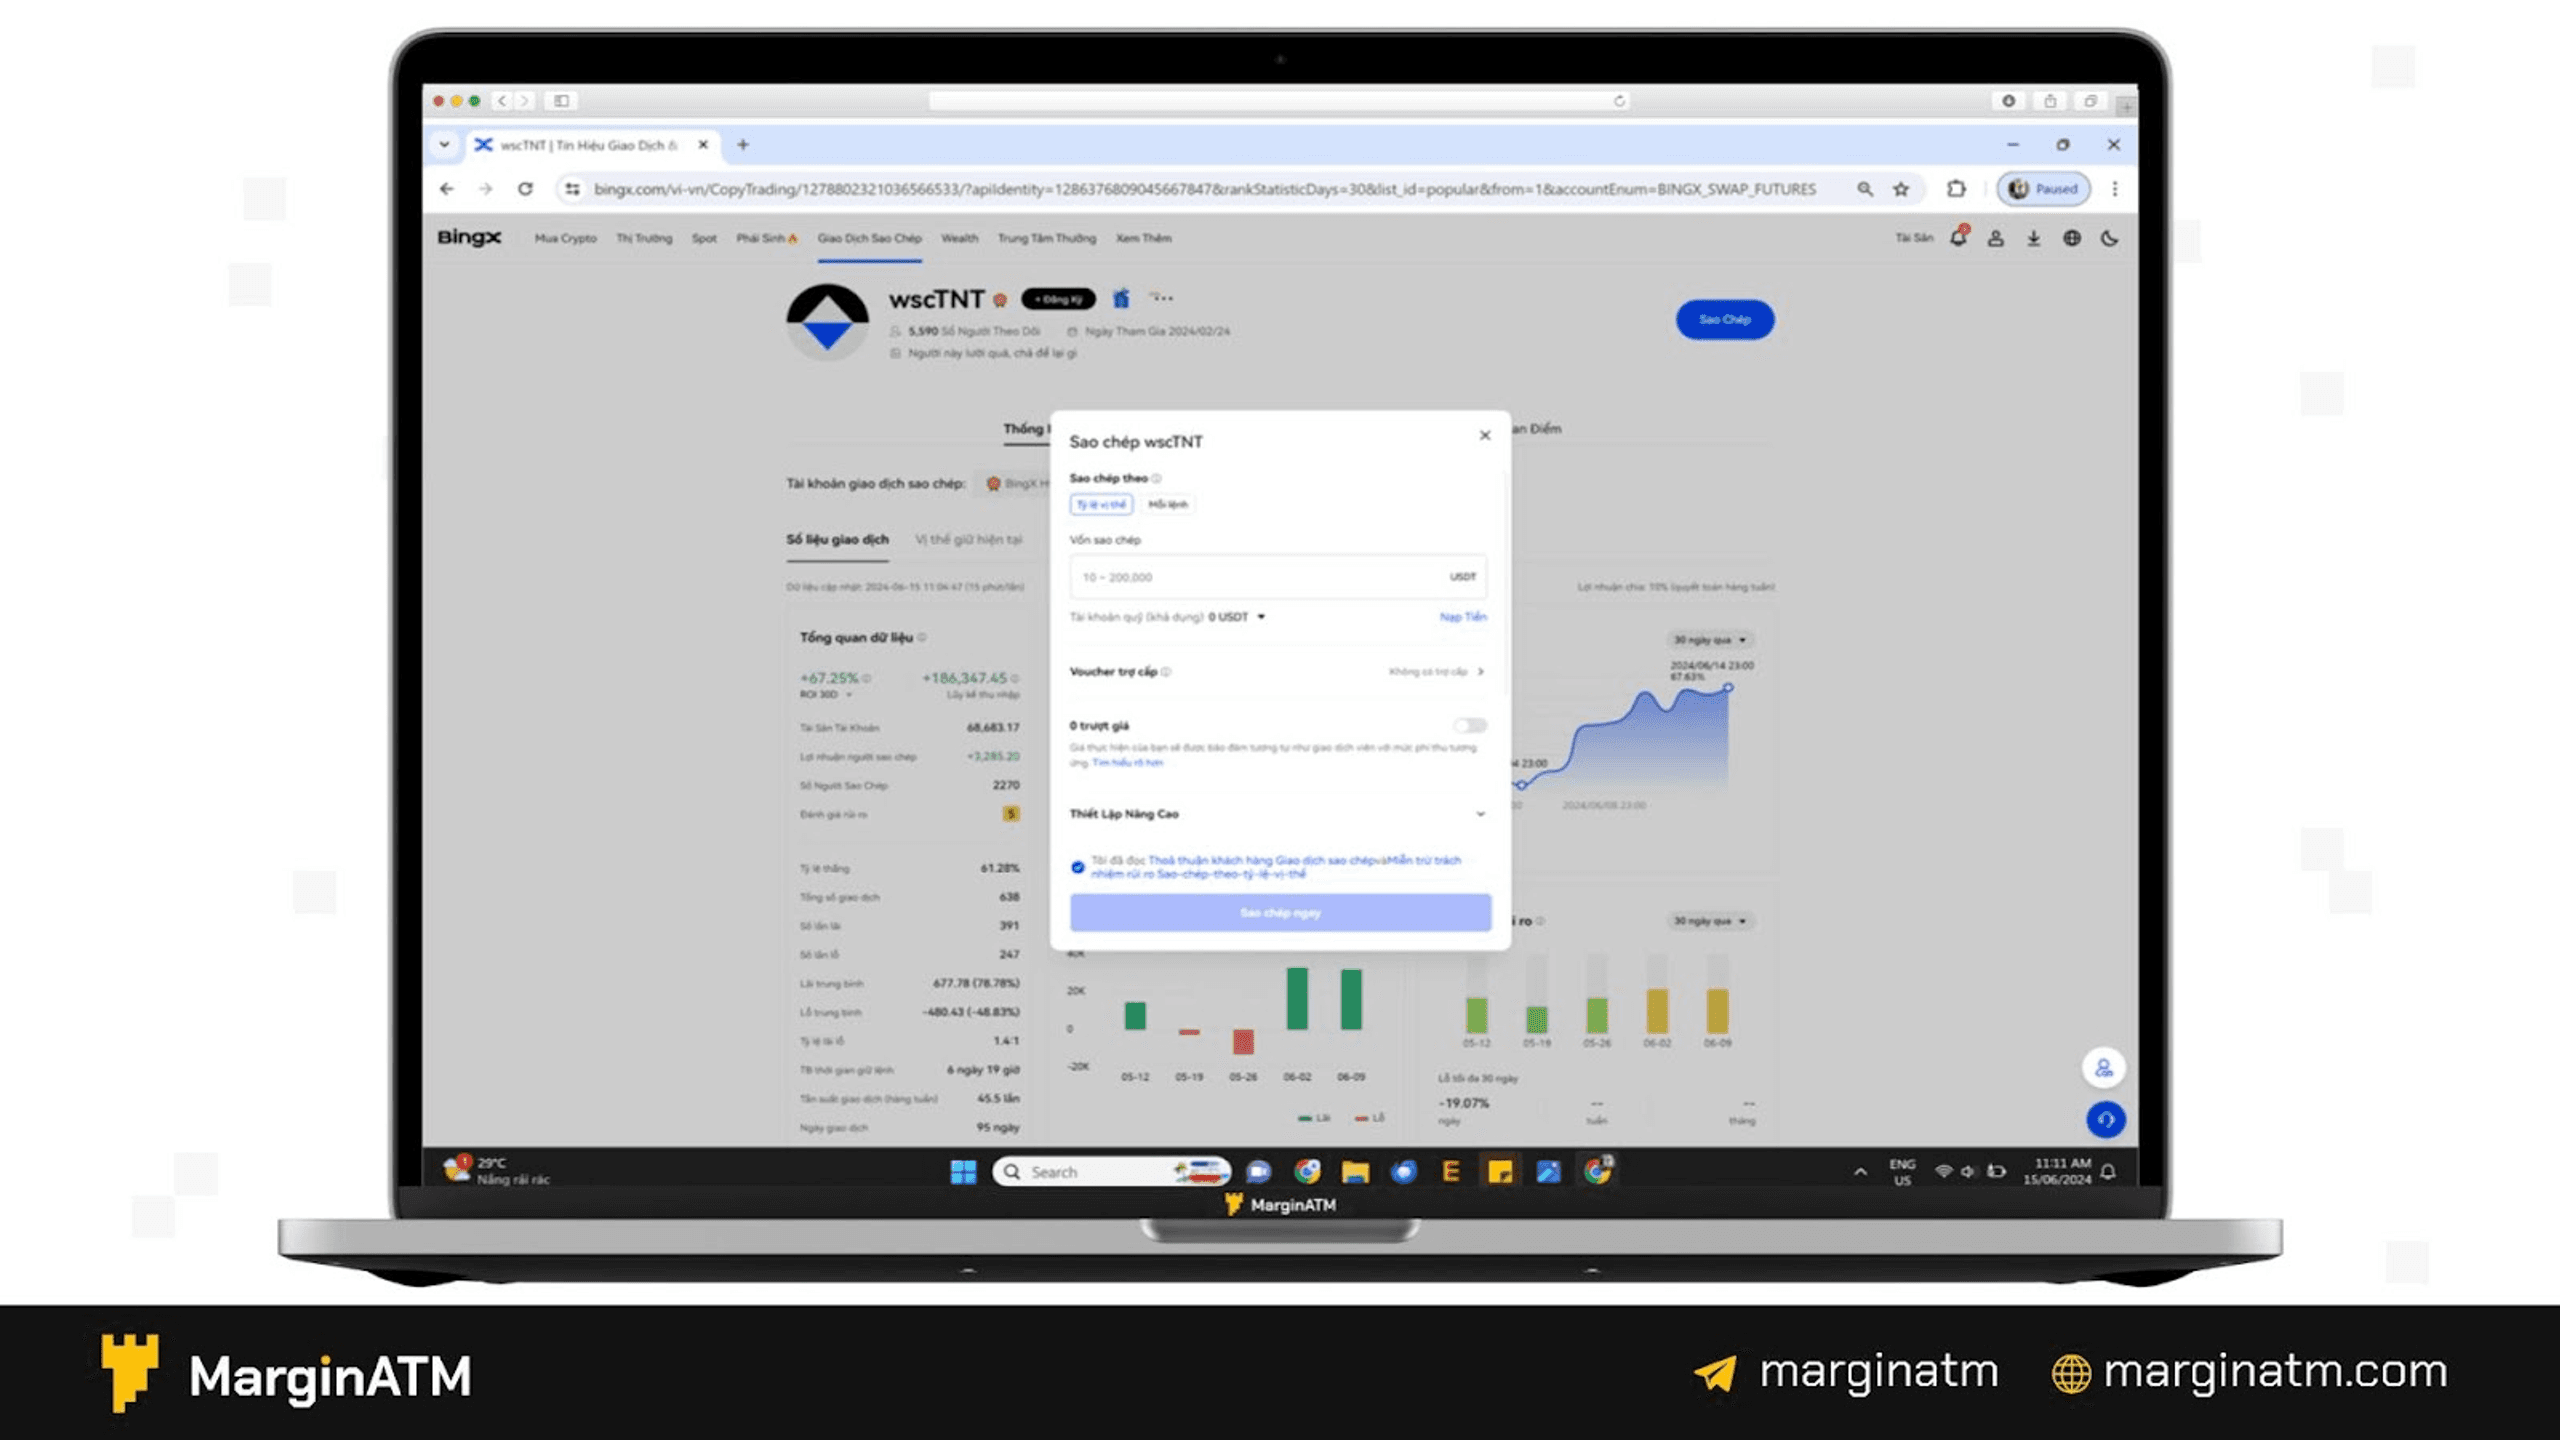Click the Paused profile chip

(x=2044, y=189)
